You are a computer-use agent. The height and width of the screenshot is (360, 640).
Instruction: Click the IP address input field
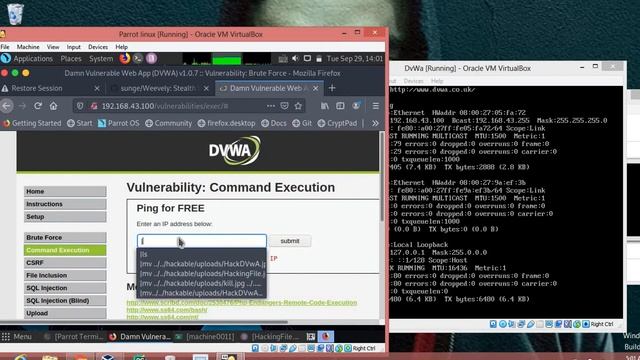202,241
